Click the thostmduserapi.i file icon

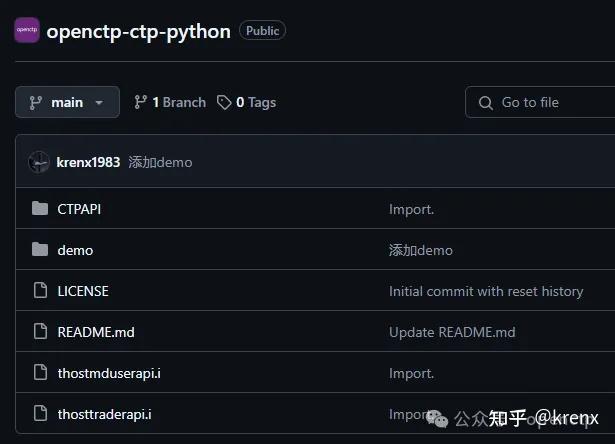40,373
